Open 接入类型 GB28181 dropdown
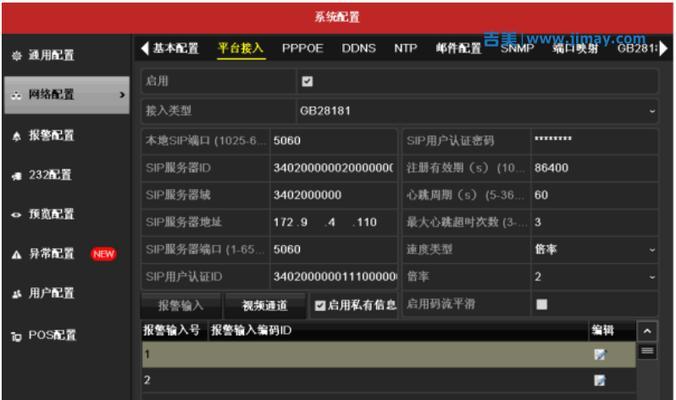The height and width of the screenshot is (400, 676). point(477,111)
